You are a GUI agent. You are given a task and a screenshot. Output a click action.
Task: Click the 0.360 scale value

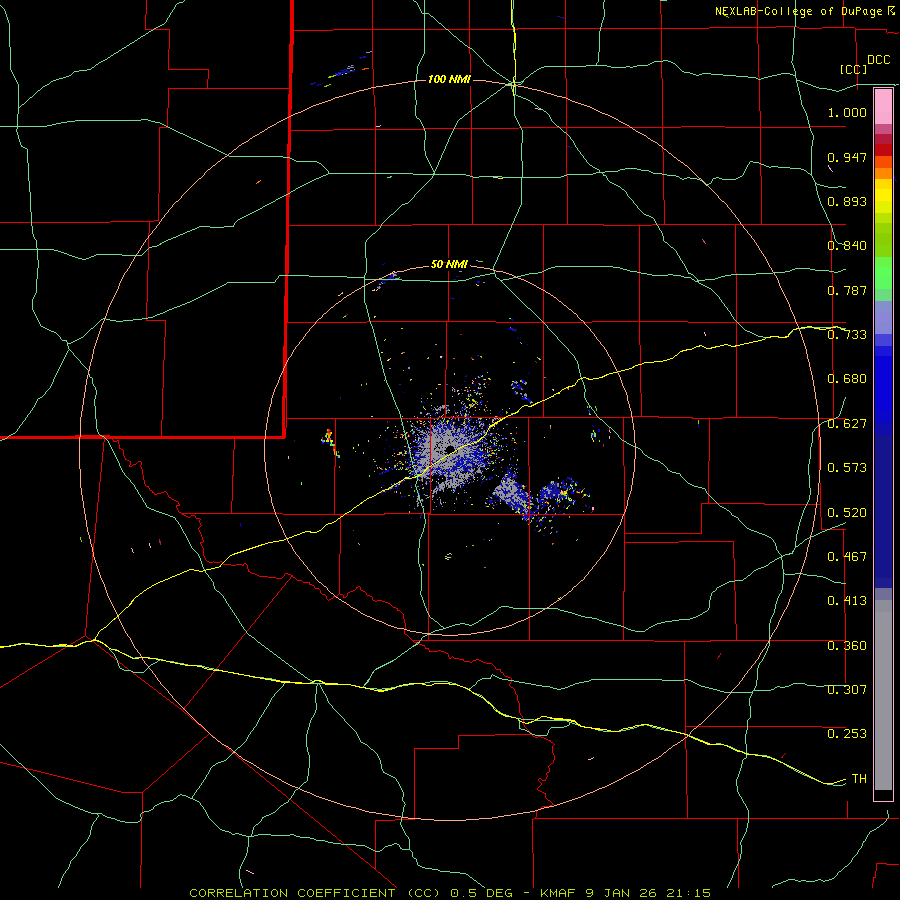(847, 646)
